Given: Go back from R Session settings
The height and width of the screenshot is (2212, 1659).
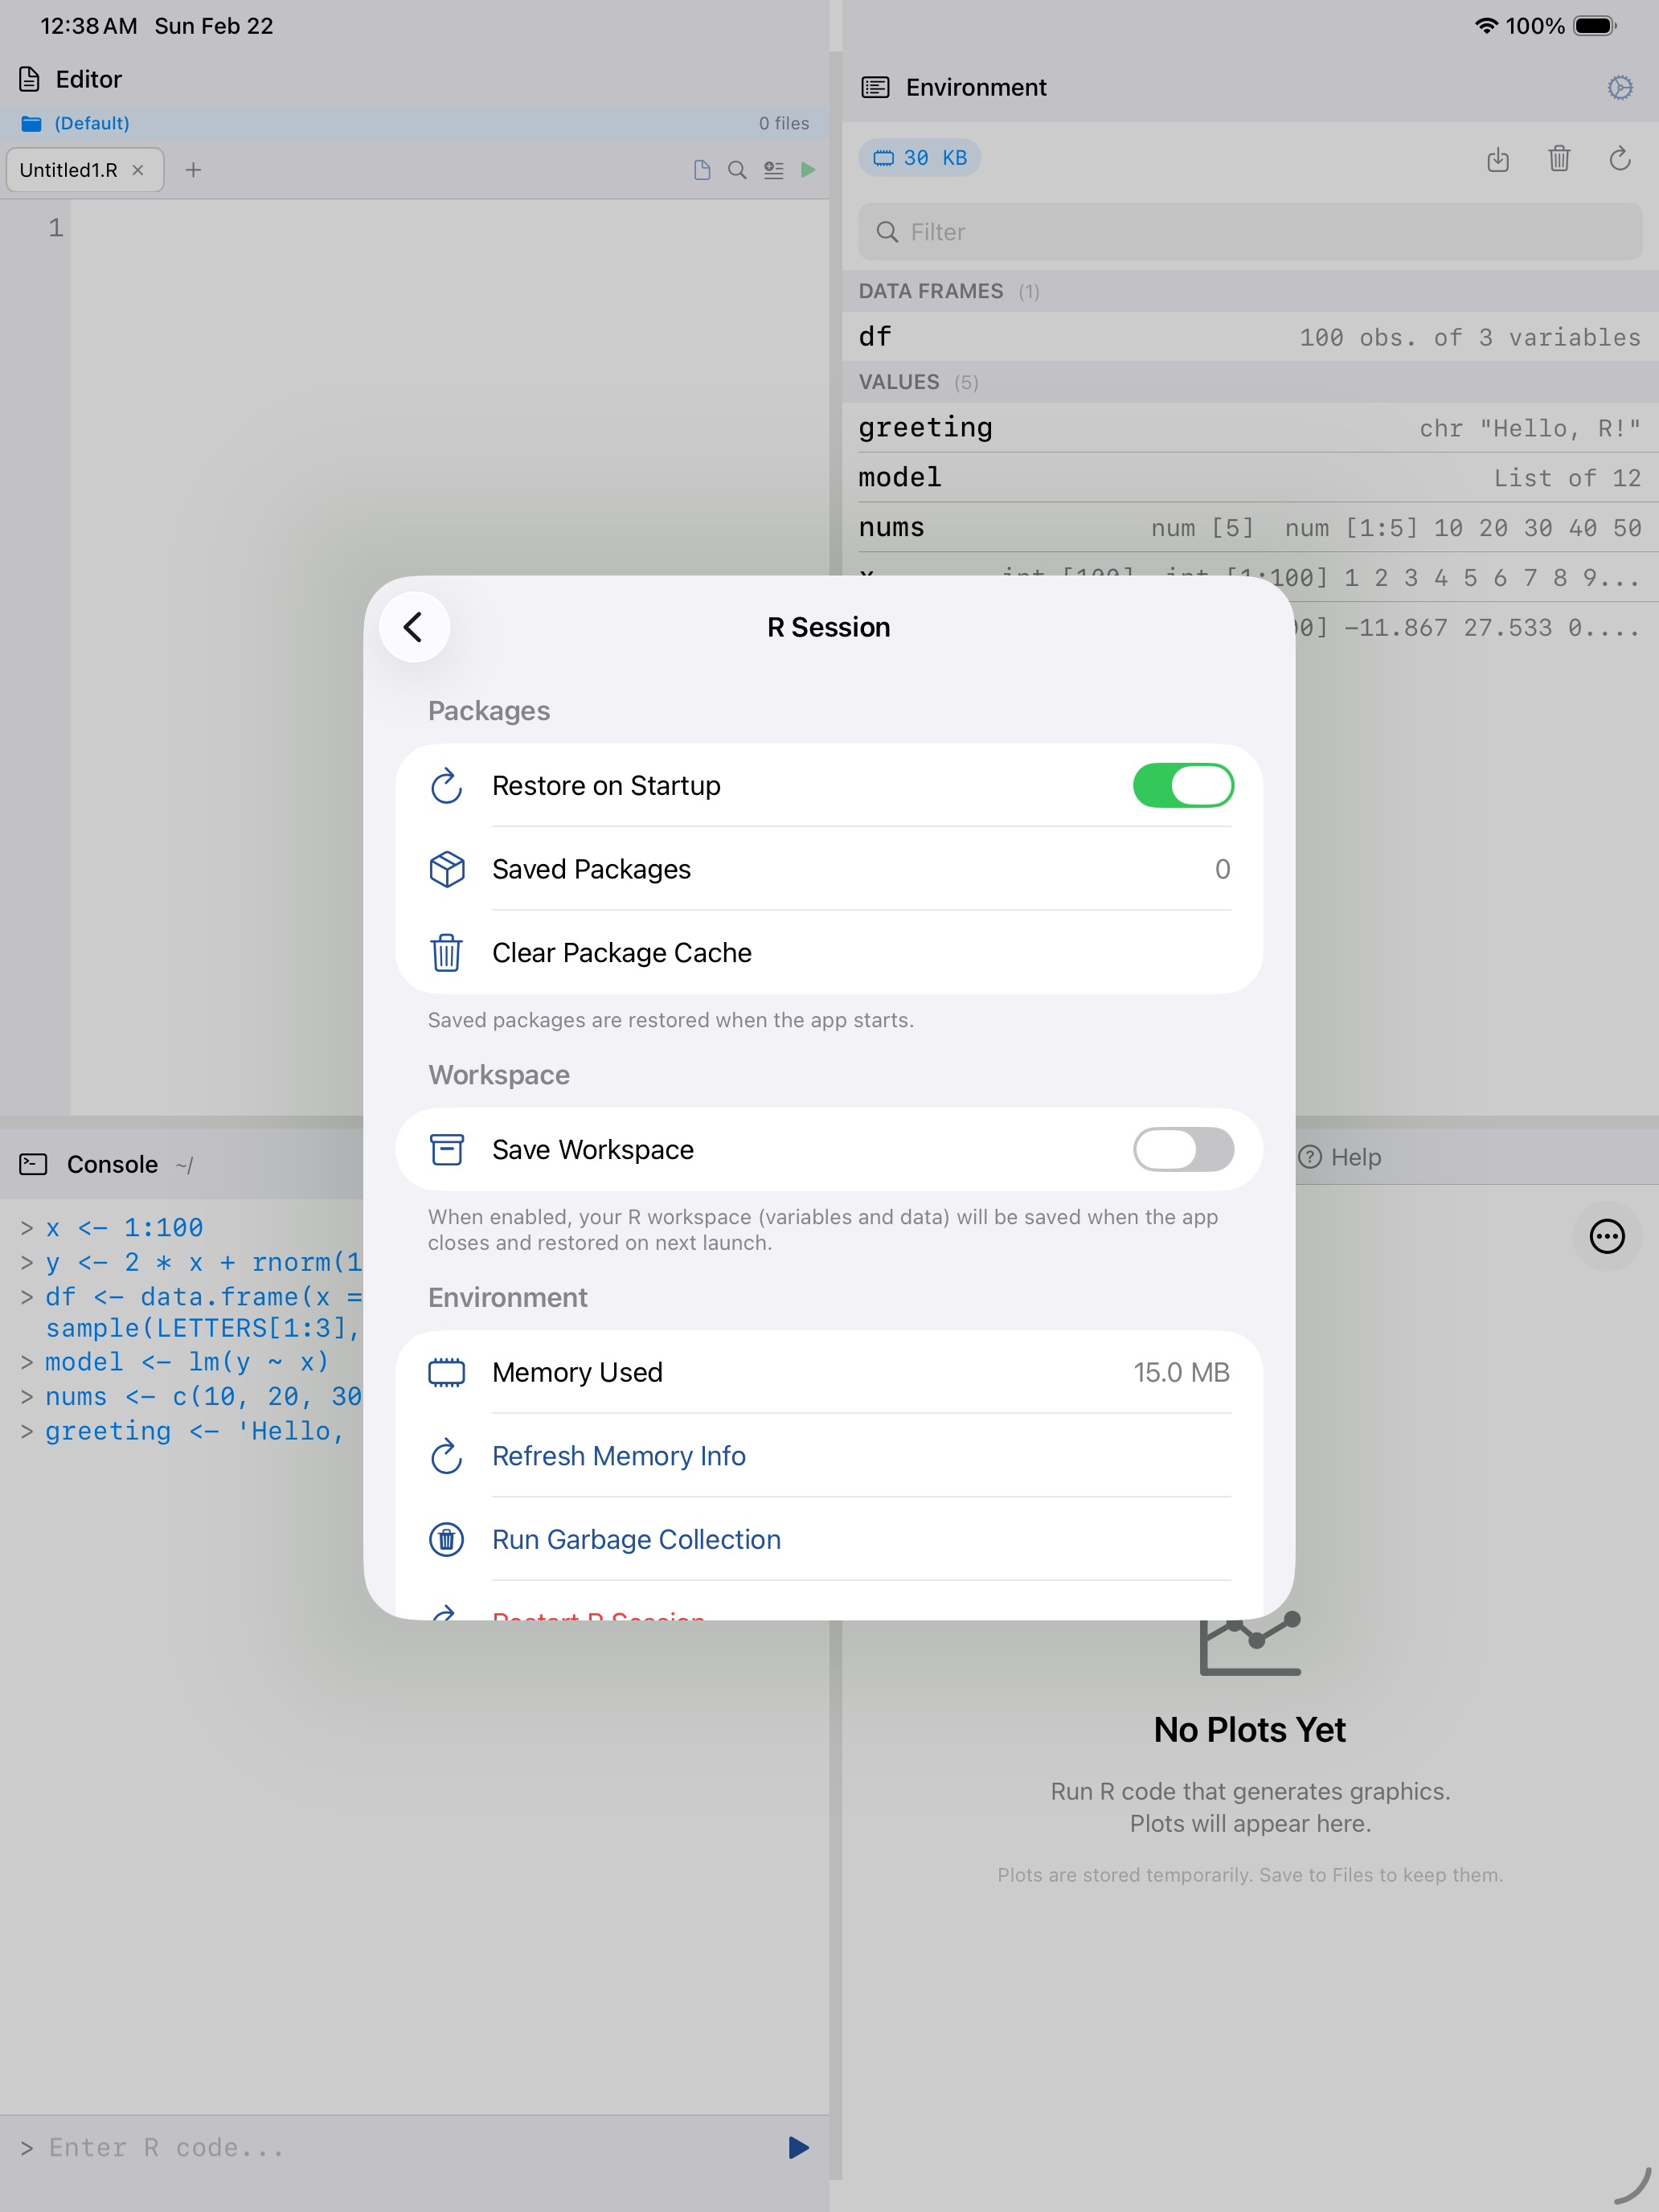Looking at the screenshot, I should click(x=414, y=627).
